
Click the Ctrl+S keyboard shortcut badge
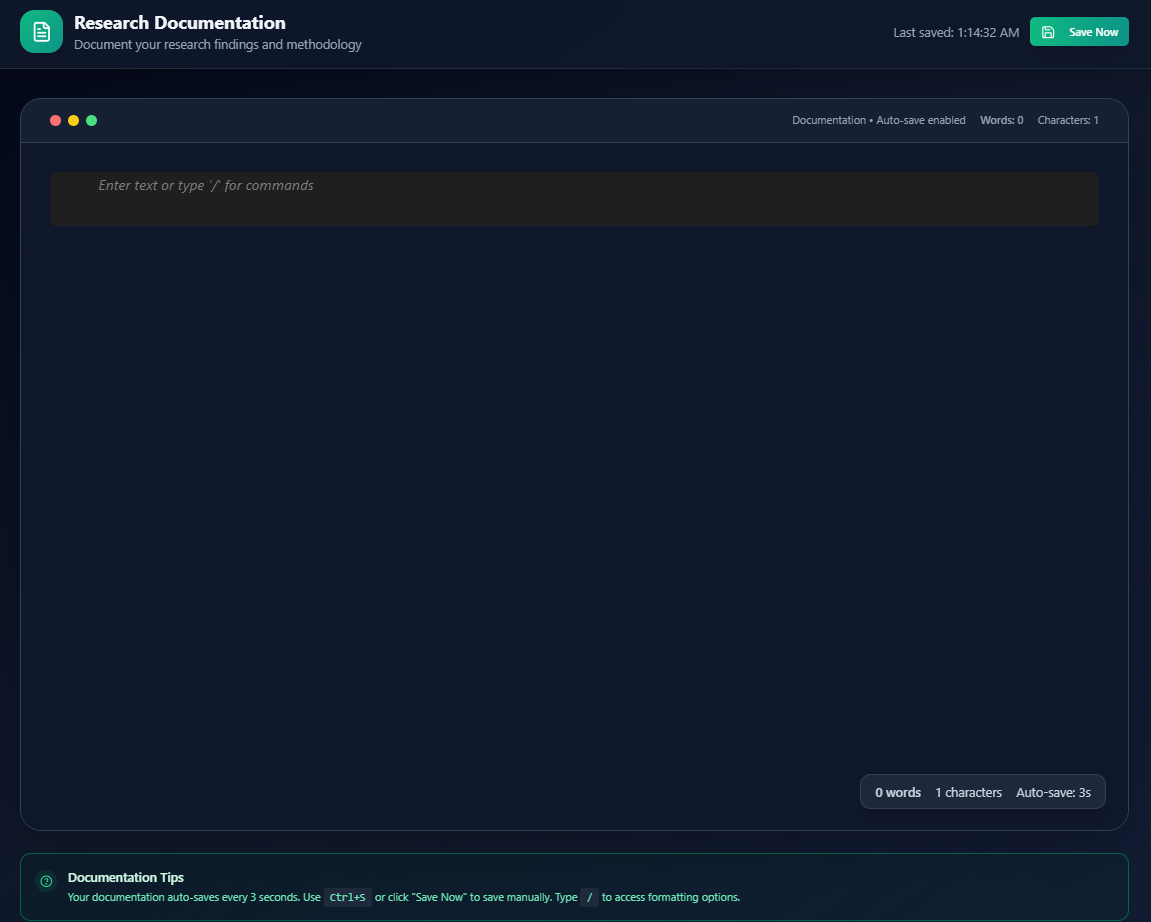coord(348,897)
